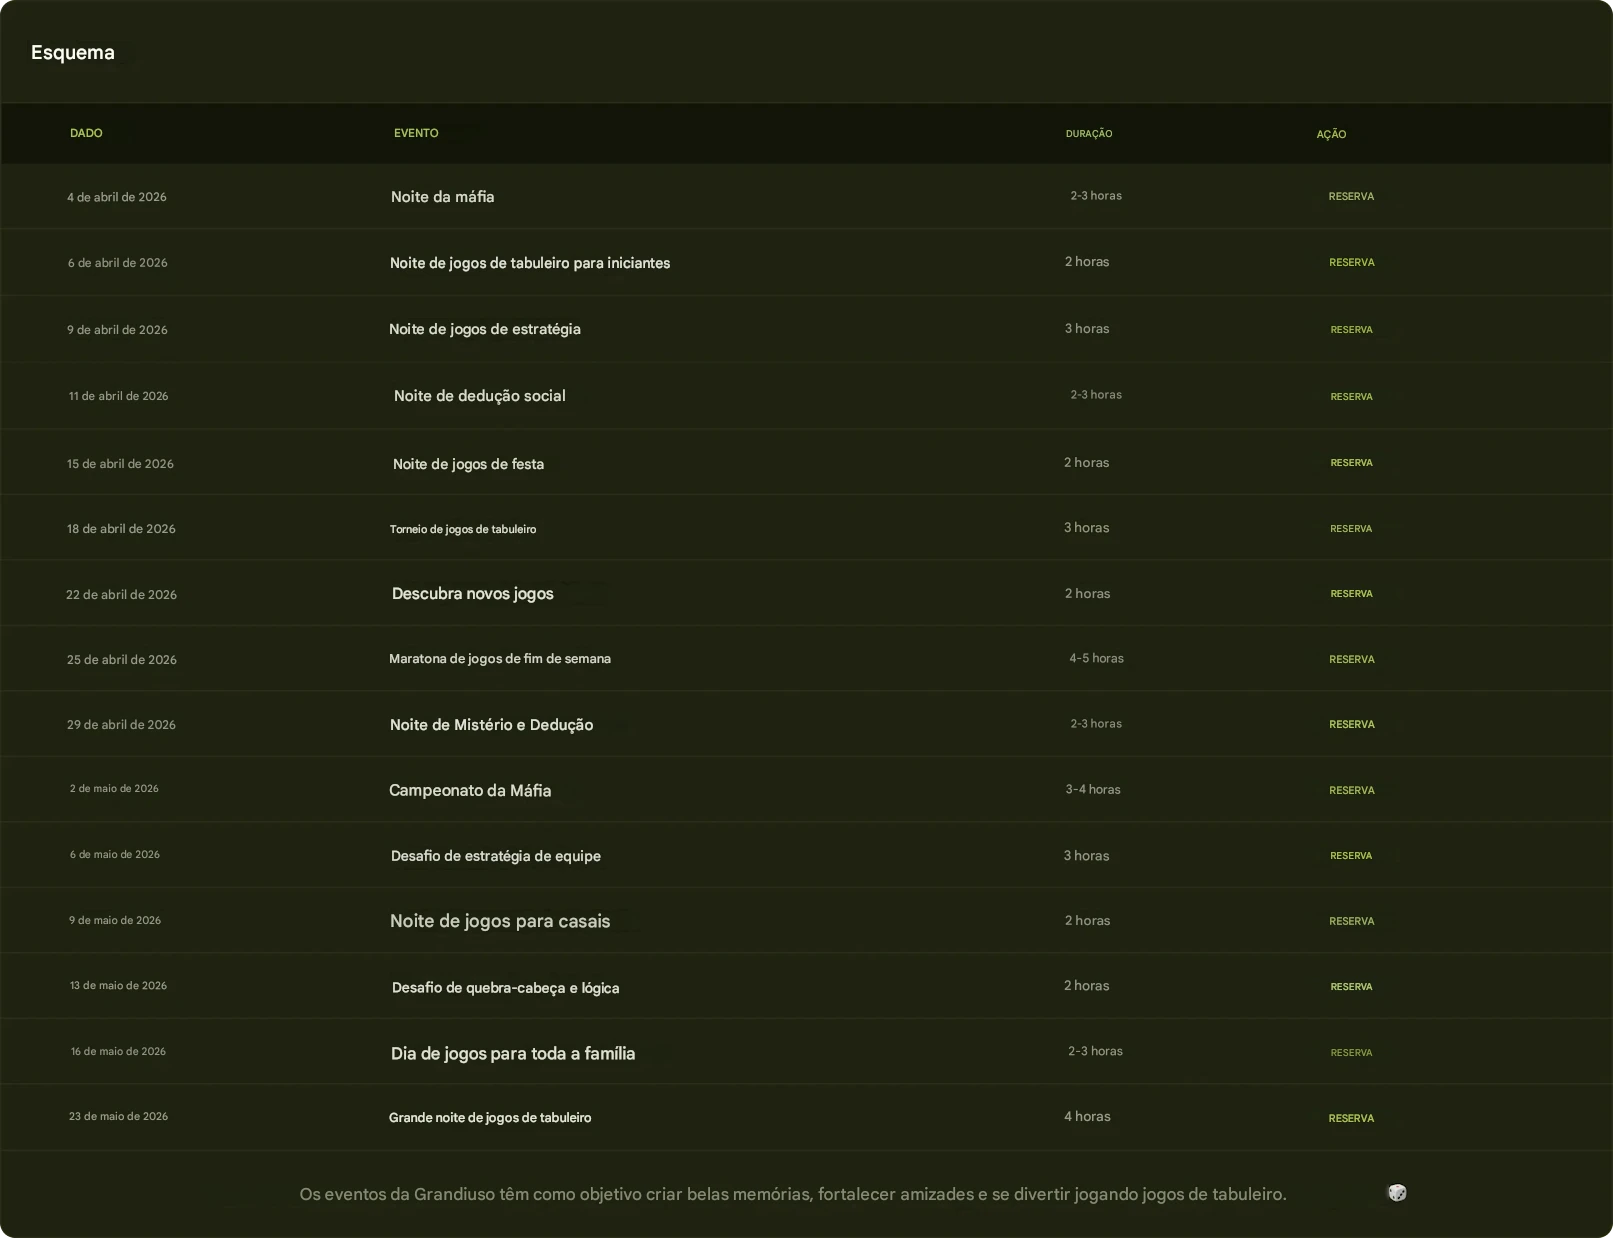The height and width of the screenshot is (1238, 1613).
Task: Click date 2 de maio de 2026
Action: coord(114,789)
